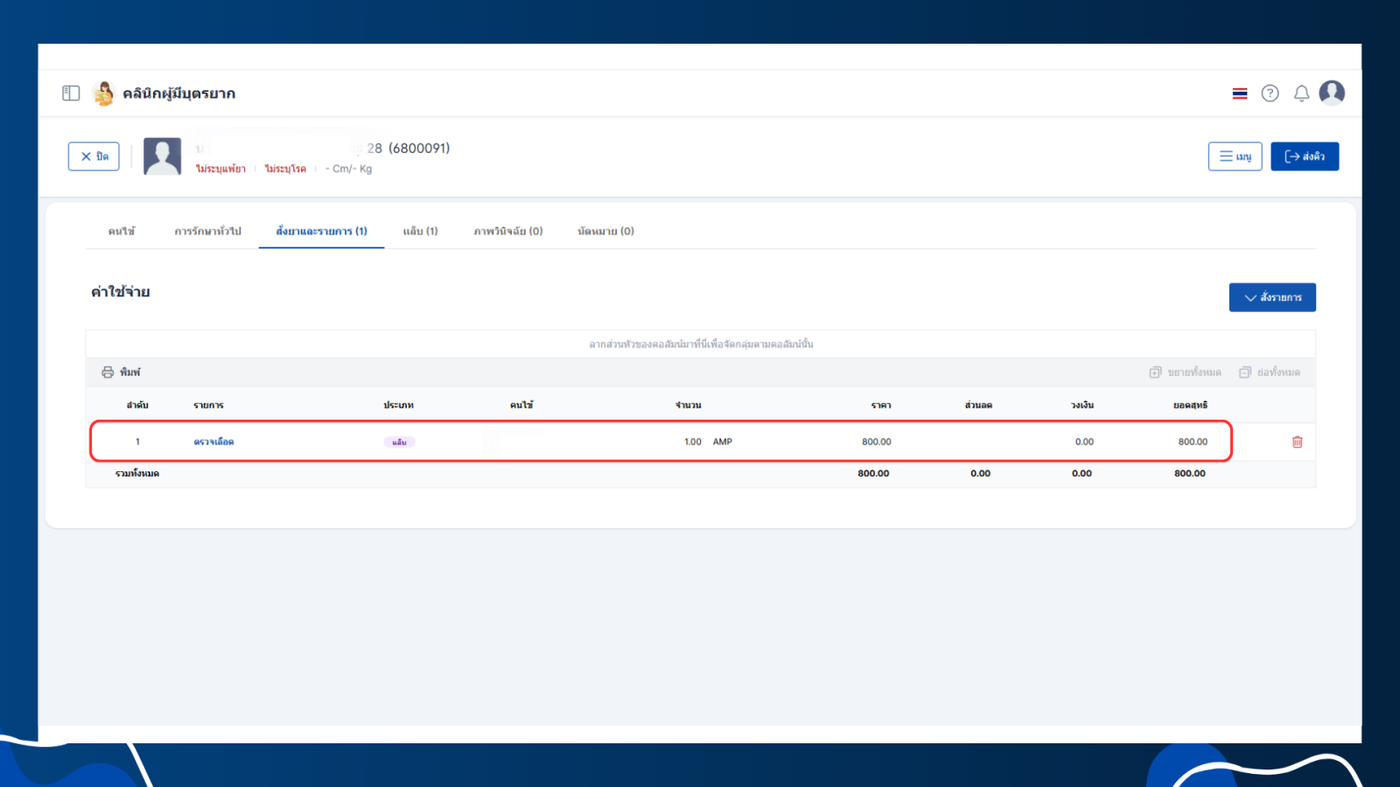Click the ยอดสุทธิ column header
This screenshot has height=787, width=1400.
[1190, 405]
